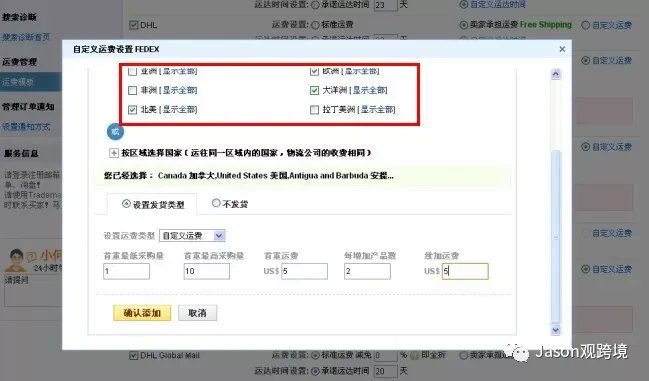Click the 每增加产品数 input field
The width and height of the screenshot is (649, 381).
click(x=367, y=271)
